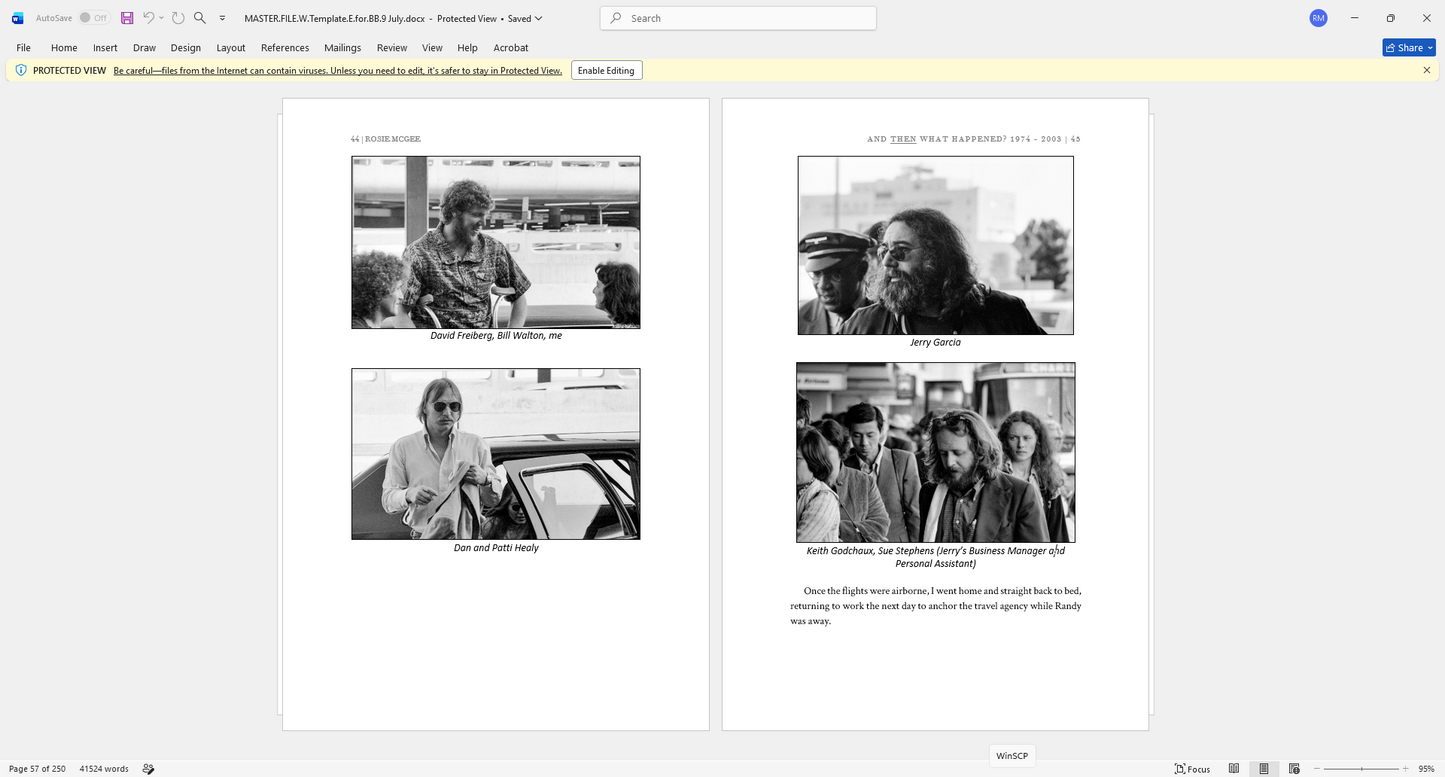1445x777 pixels.
Task: Select the Dan and Patti Healy photo
Action: click(496, 454)
